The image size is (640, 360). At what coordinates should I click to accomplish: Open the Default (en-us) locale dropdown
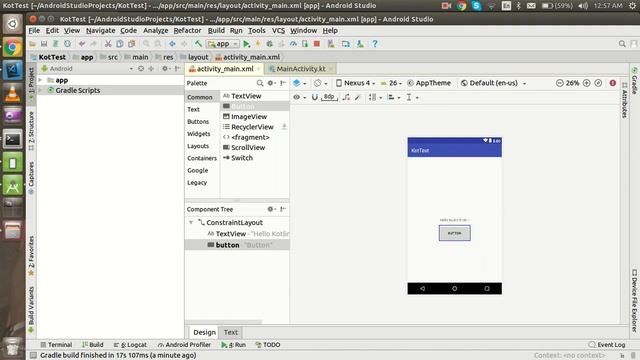coord(493,83)
